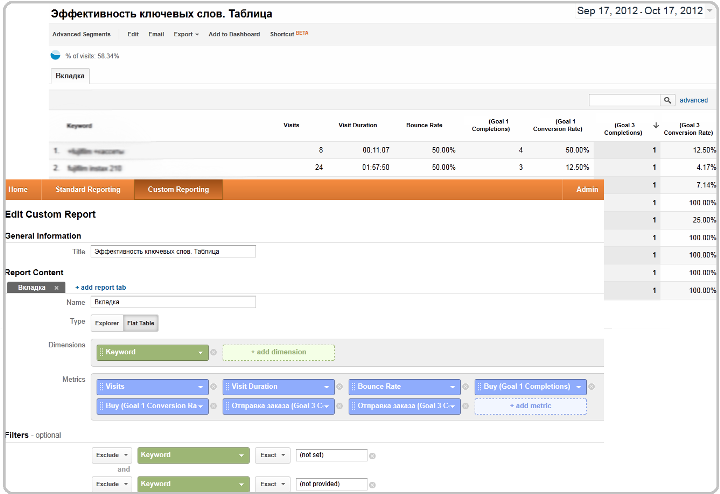Click the Shortcut BETA button
The image size is (720, 494).
point(289,34)
